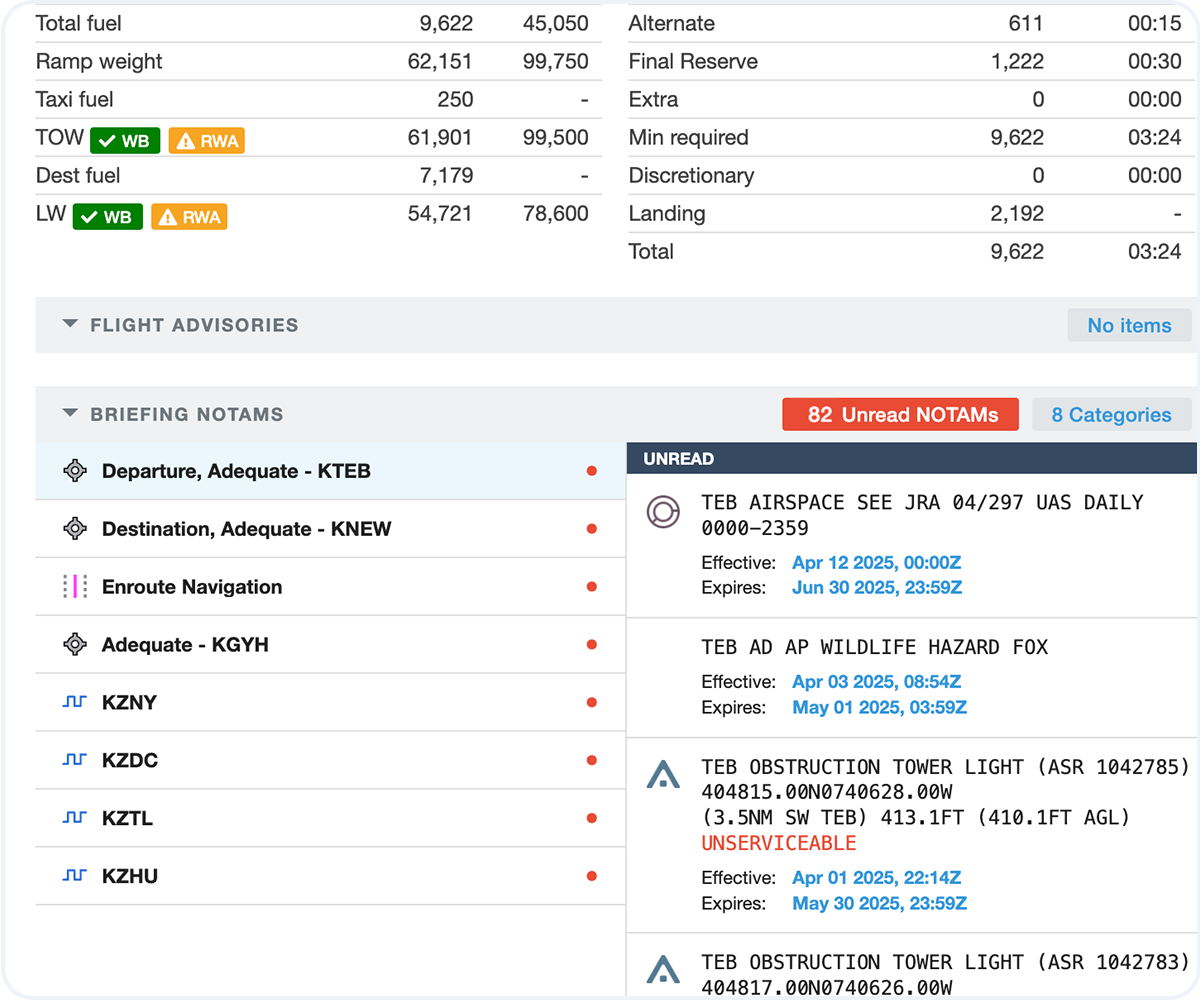Viewport: 1200px width, 1000px height.
Task: Click expiry date Jun 30 2025, 23:59Z
Action: coord(877,587)
